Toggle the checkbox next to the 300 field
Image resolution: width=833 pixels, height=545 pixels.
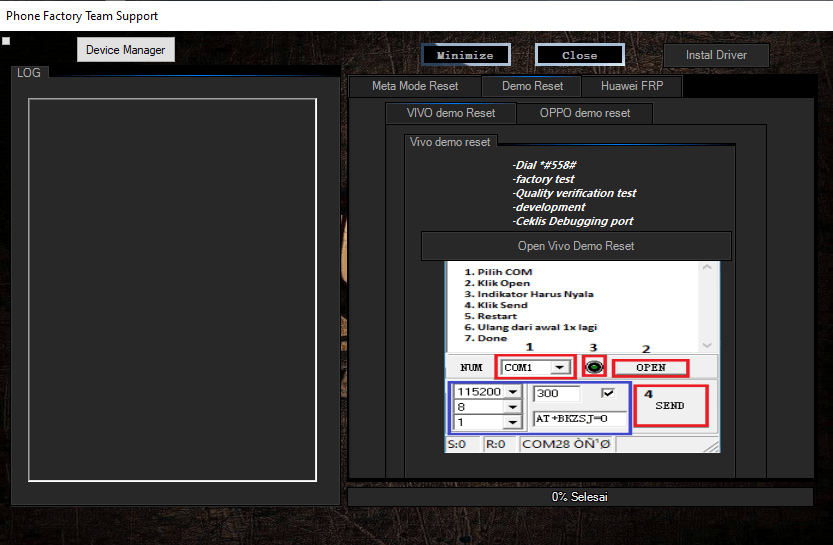[x=608, y=394]
